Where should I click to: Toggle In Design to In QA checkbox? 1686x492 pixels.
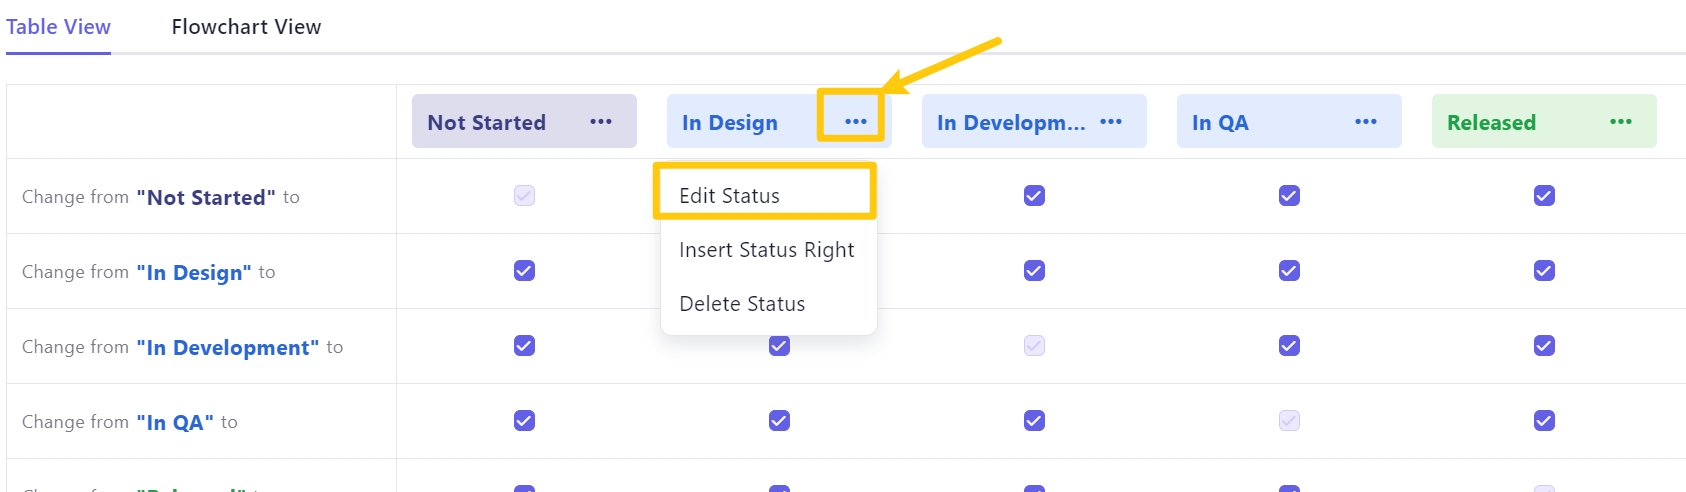click(x=1289, y=271)
